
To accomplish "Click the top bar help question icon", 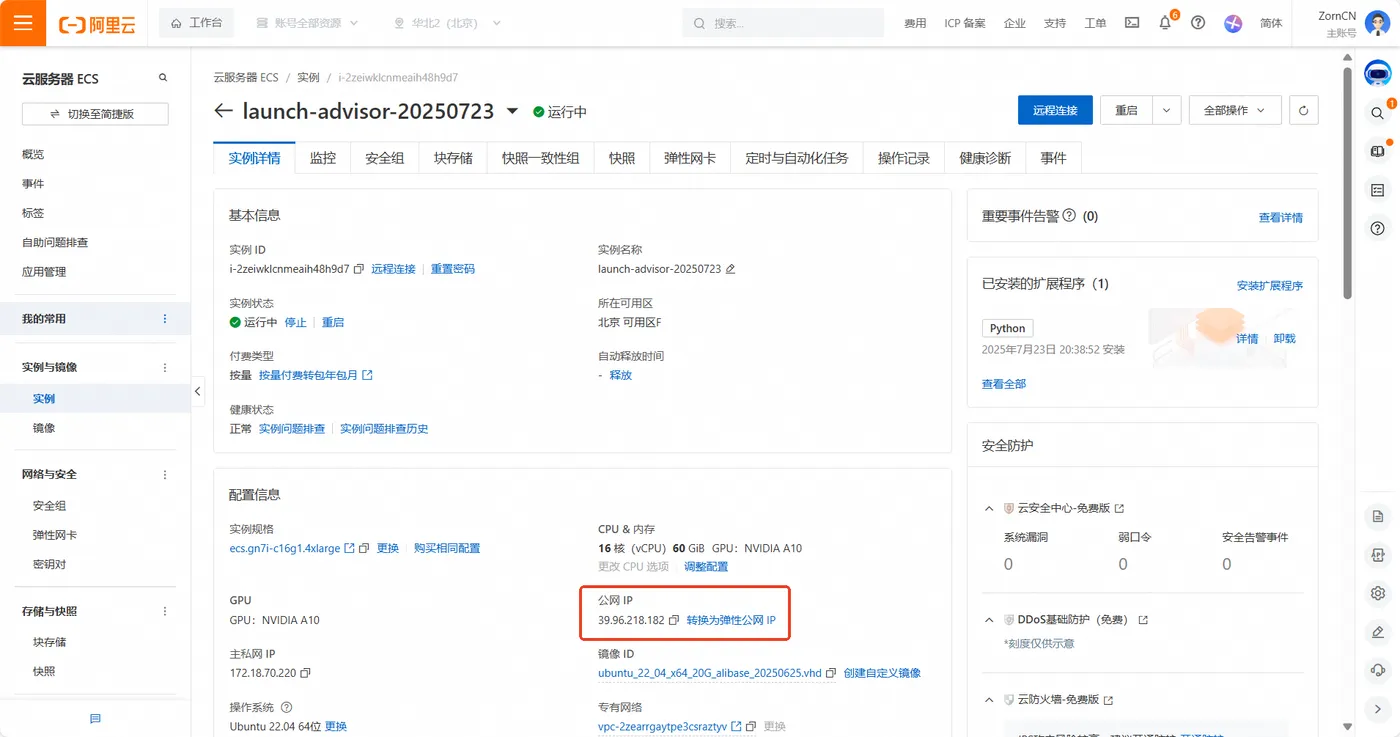I will click(x=1198, y=23).
